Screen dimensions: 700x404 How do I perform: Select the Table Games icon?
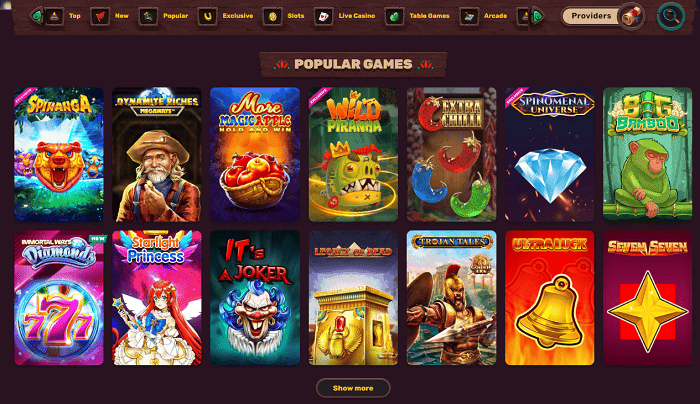click(394, 17)
